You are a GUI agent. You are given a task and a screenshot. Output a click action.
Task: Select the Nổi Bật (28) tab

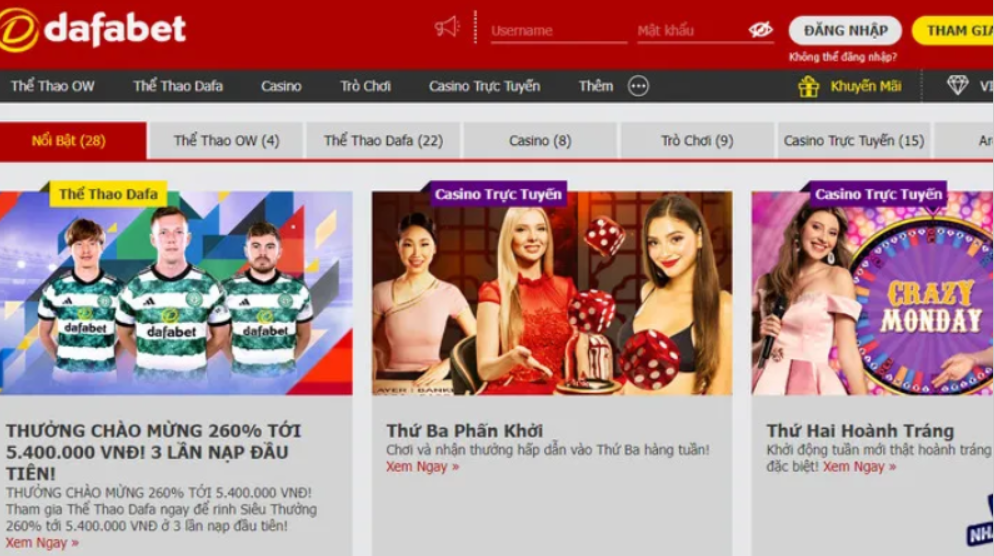(x=73, y=141)
